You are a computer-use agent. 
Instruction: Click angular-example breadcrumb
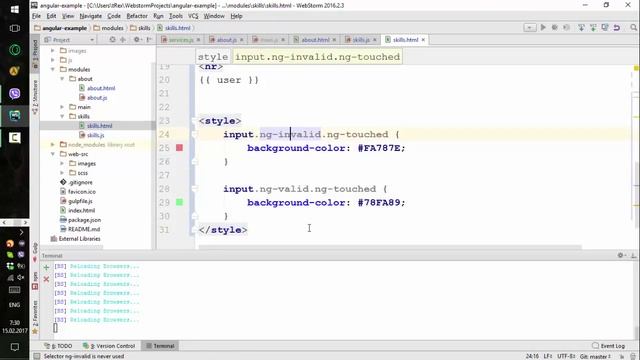61,28
